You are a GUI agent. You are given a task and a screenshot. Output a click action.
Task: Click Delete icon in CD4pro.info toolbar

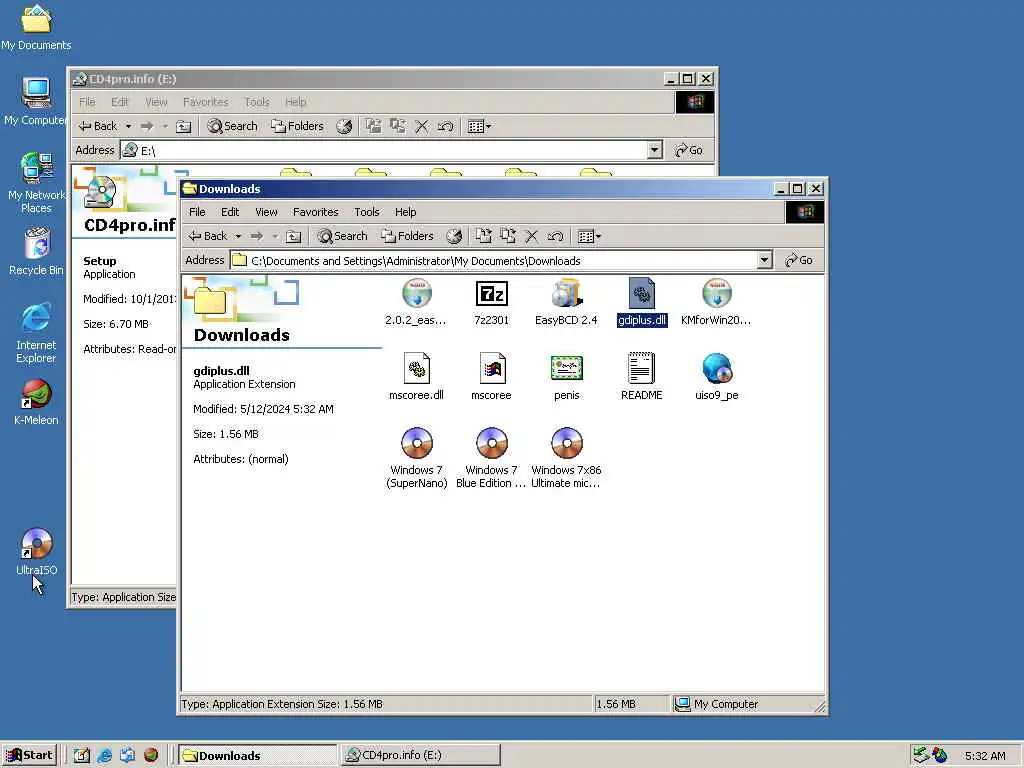point(422,126)
